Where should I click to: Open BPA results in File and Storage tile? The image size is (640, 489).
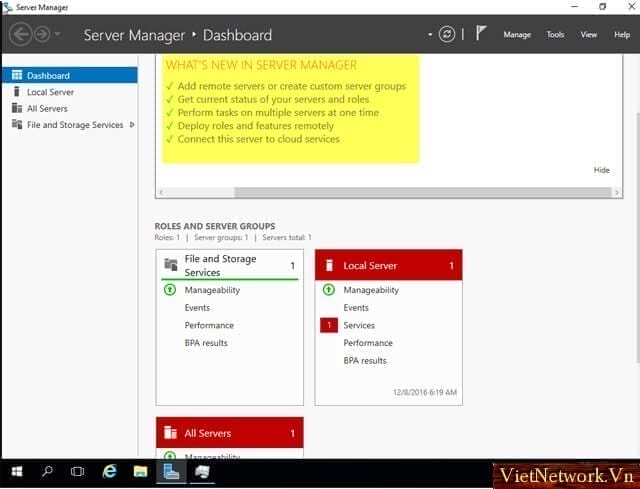point(206,343)
